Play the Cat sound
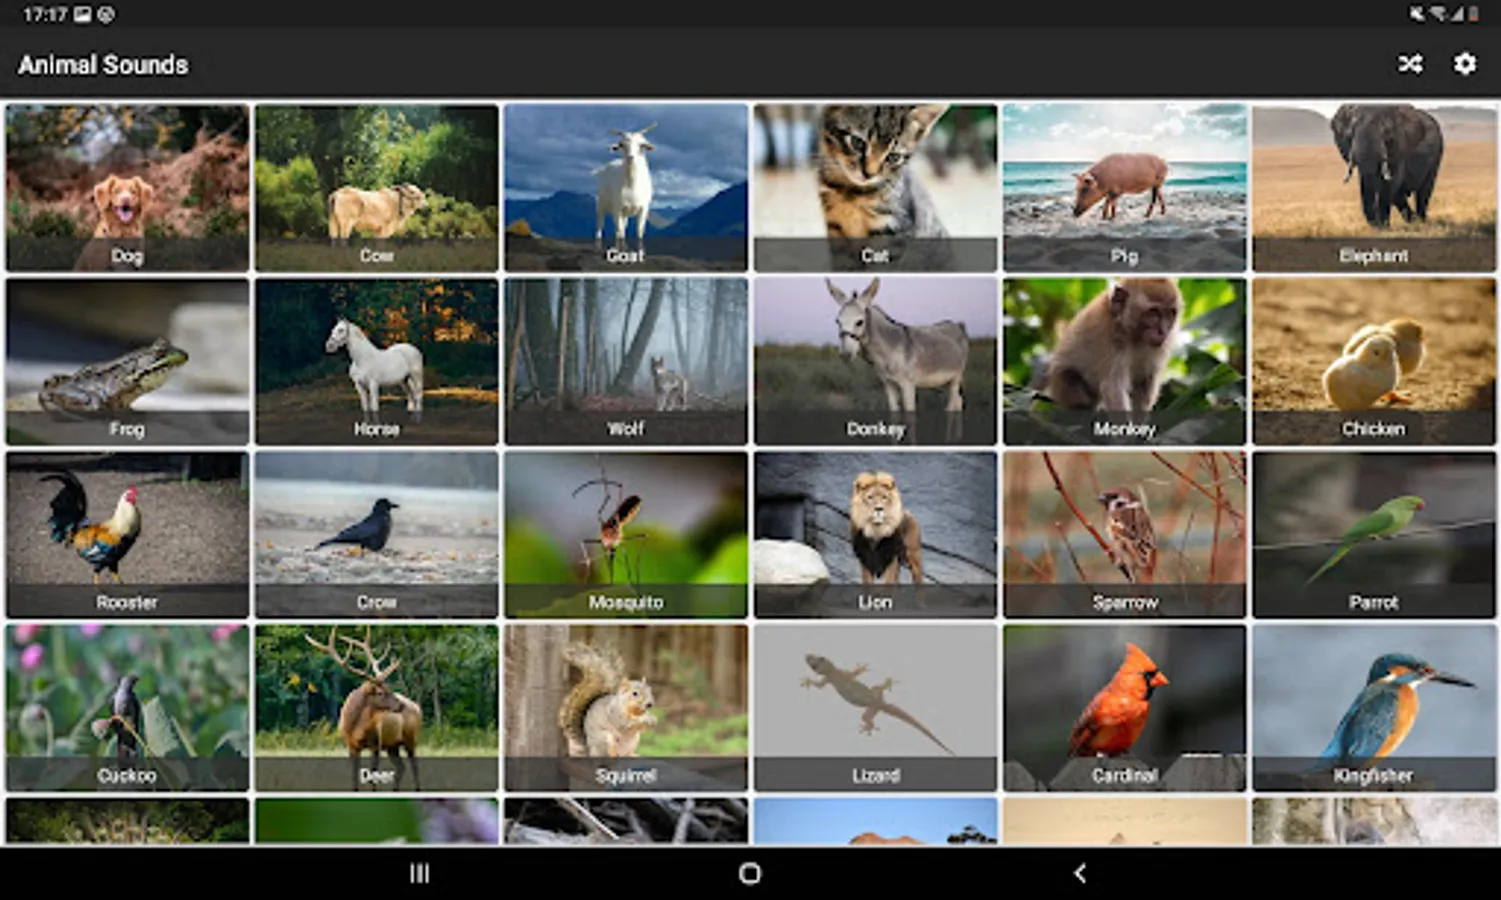 coord(875,187)
